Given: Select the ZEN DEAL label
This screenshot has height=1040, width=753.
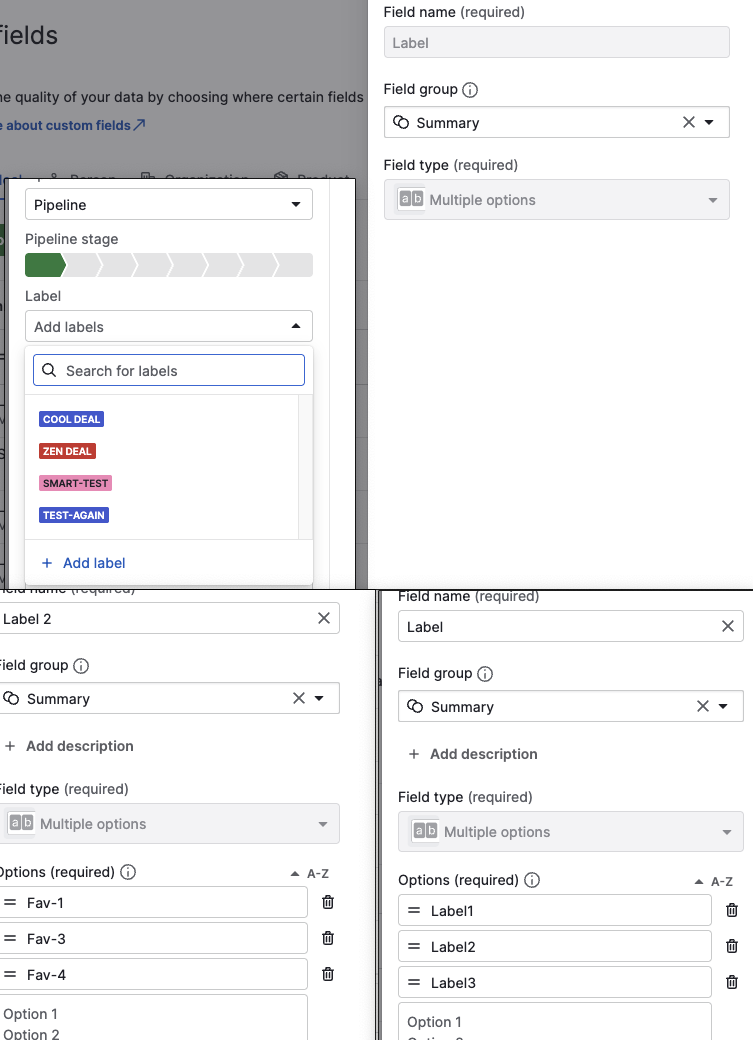Looking at the screenshot, I should pos(67,451).
